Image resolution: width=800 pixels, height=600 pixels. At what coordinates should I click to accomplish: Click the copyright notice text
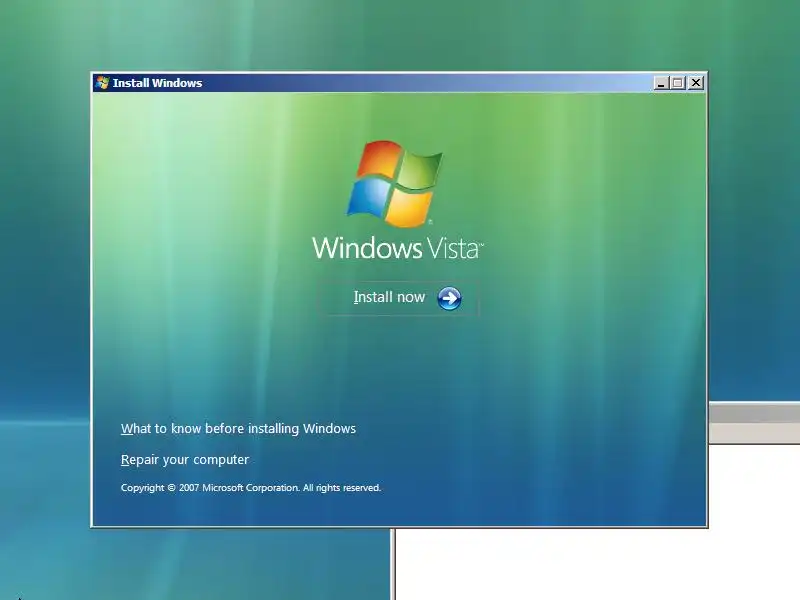click(251, 488)
